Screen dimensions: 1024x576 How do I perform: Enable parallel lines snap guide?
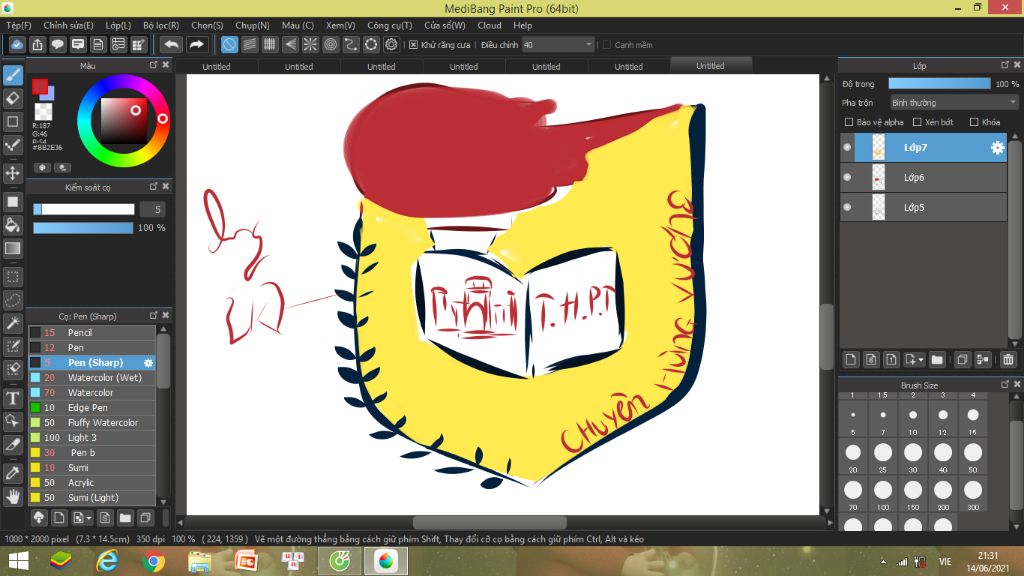point(249,44)
